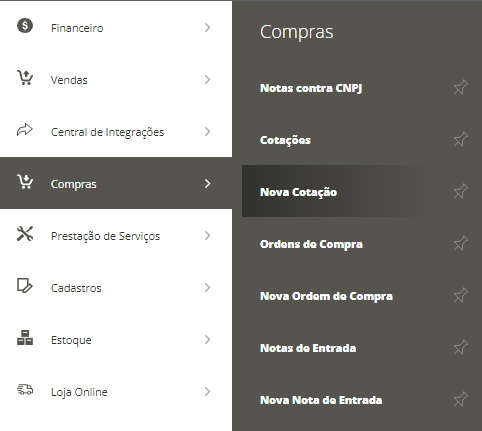Screen dimensions: 482x431
Task: Toggle pin beside Nova Nota de Entrada
Action: [x=461, y=400]
